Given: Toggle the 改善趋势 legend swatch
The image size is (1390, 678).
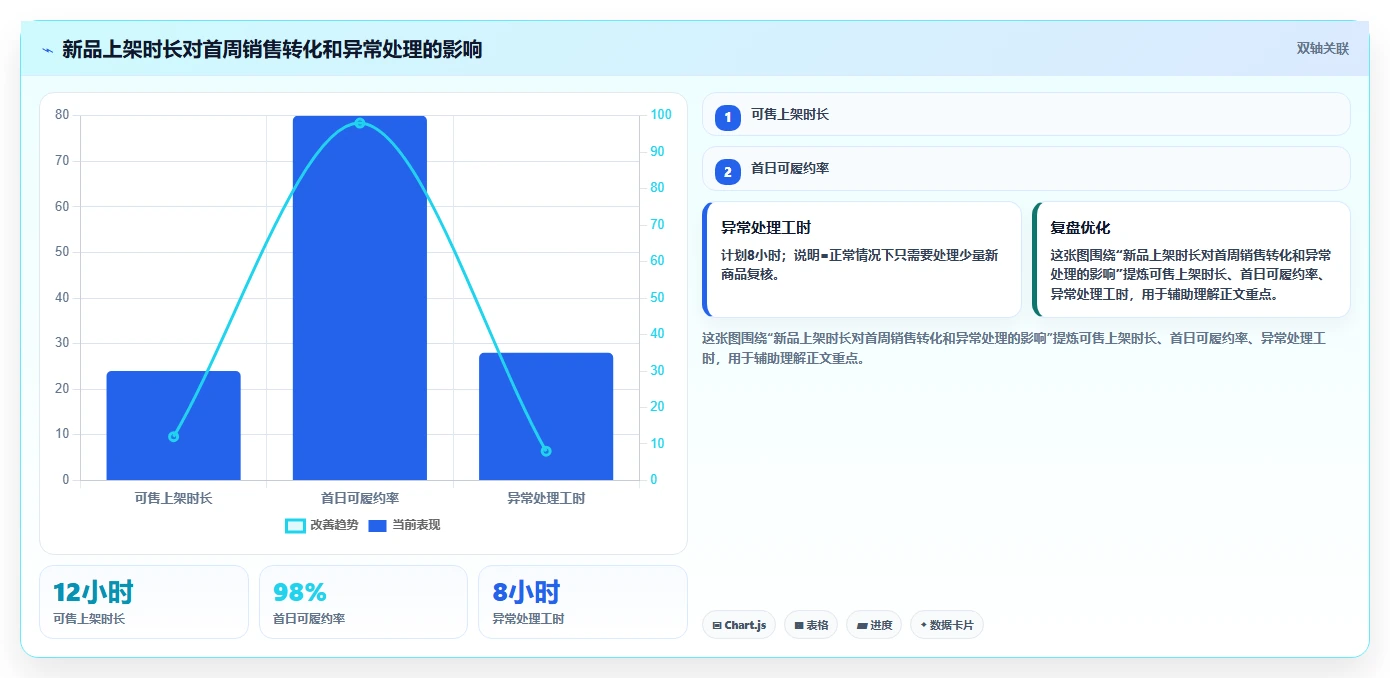Looking at the screenshot, I should click(x=295, y=526).
